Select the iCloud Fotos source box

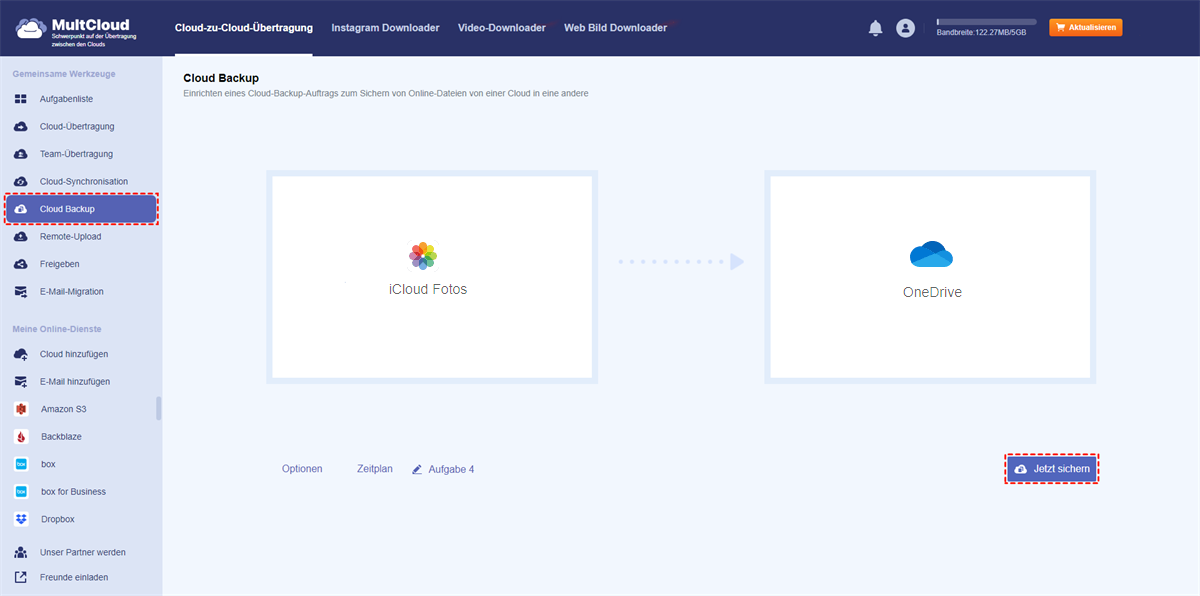point(432,277)
